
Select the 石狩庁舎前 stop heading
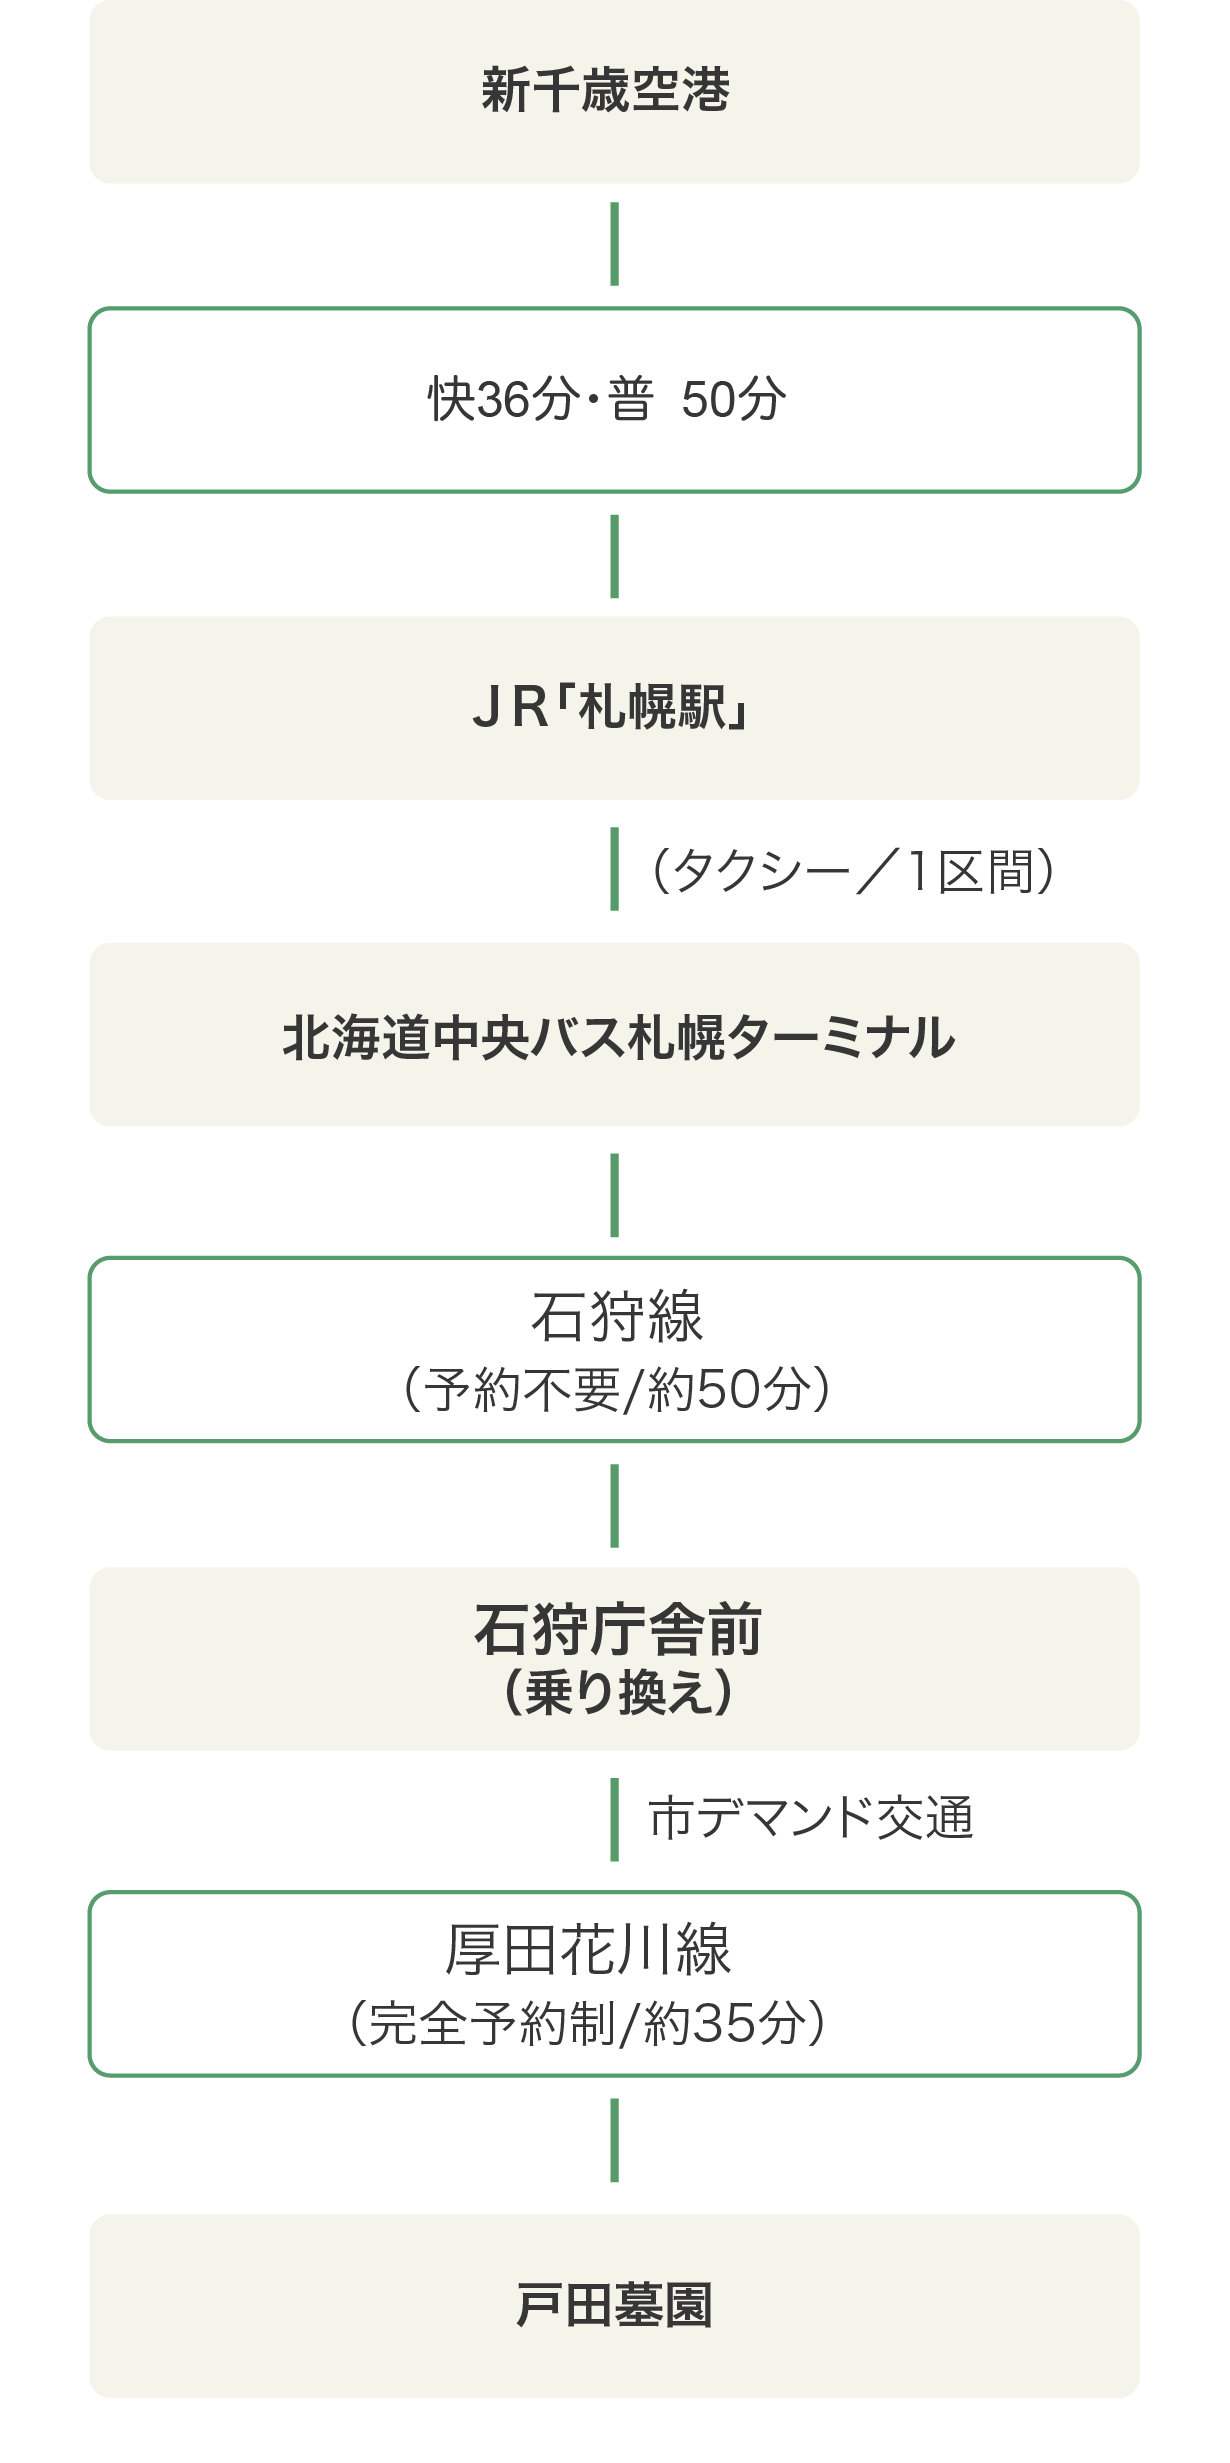(617, 1629)
